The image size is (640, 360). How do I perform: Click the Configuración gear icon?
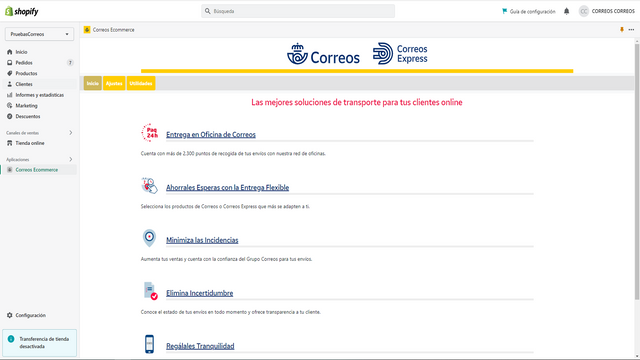10,316
